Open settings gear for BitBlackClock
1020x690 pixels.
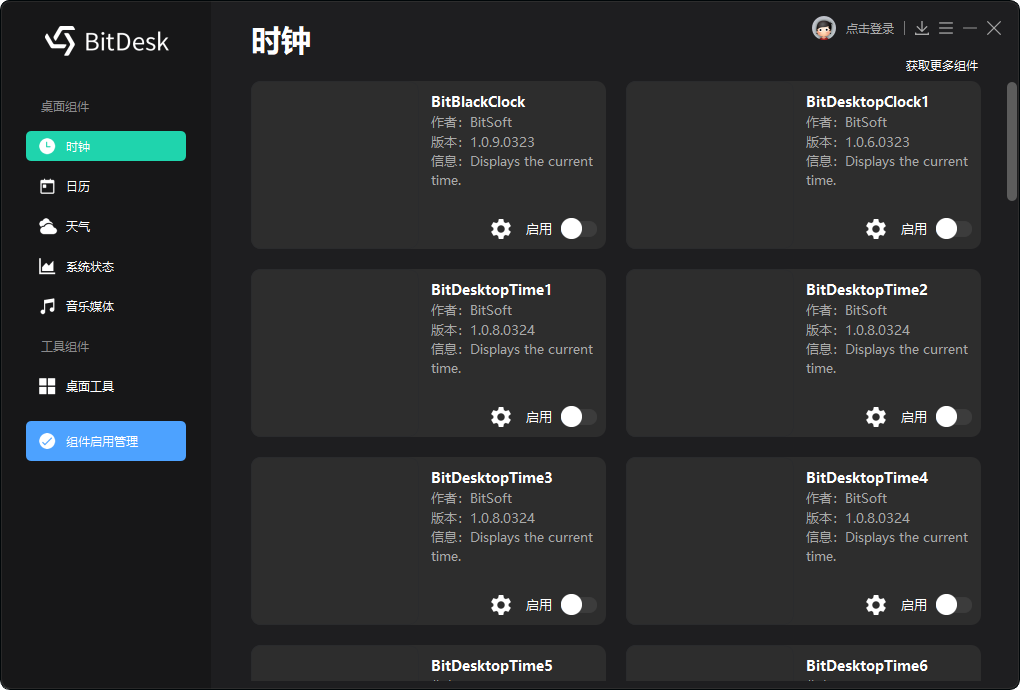(x=500, y=229)
